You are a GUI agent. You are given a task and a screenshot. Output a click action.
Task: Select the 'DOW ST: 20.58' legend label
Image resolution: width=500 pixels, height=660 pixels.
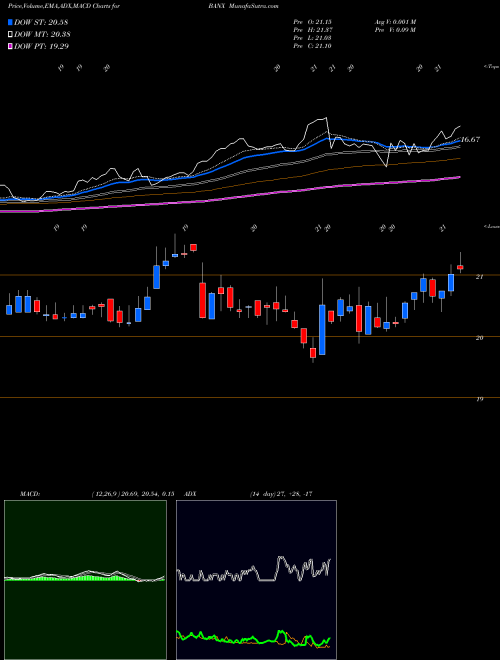41,22
